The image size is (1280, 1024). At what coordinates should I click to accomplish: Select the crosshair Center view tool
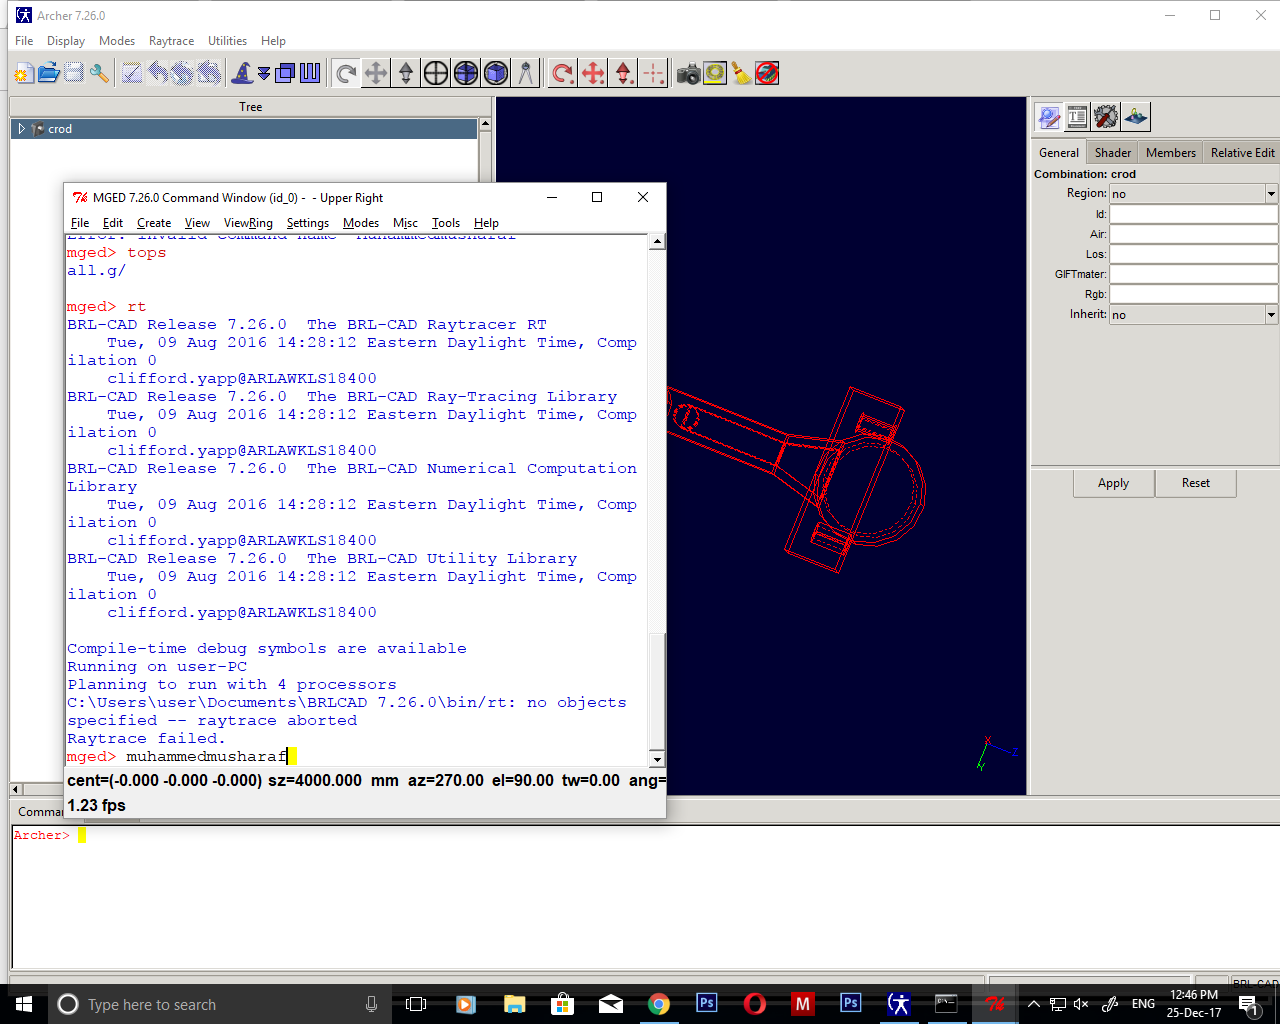click(436, 73)
